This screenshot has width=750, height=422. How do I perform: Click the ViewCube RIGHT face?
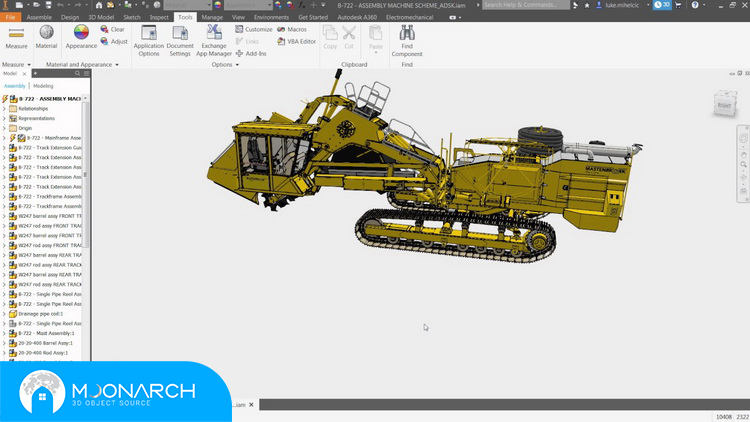(725, 105)
